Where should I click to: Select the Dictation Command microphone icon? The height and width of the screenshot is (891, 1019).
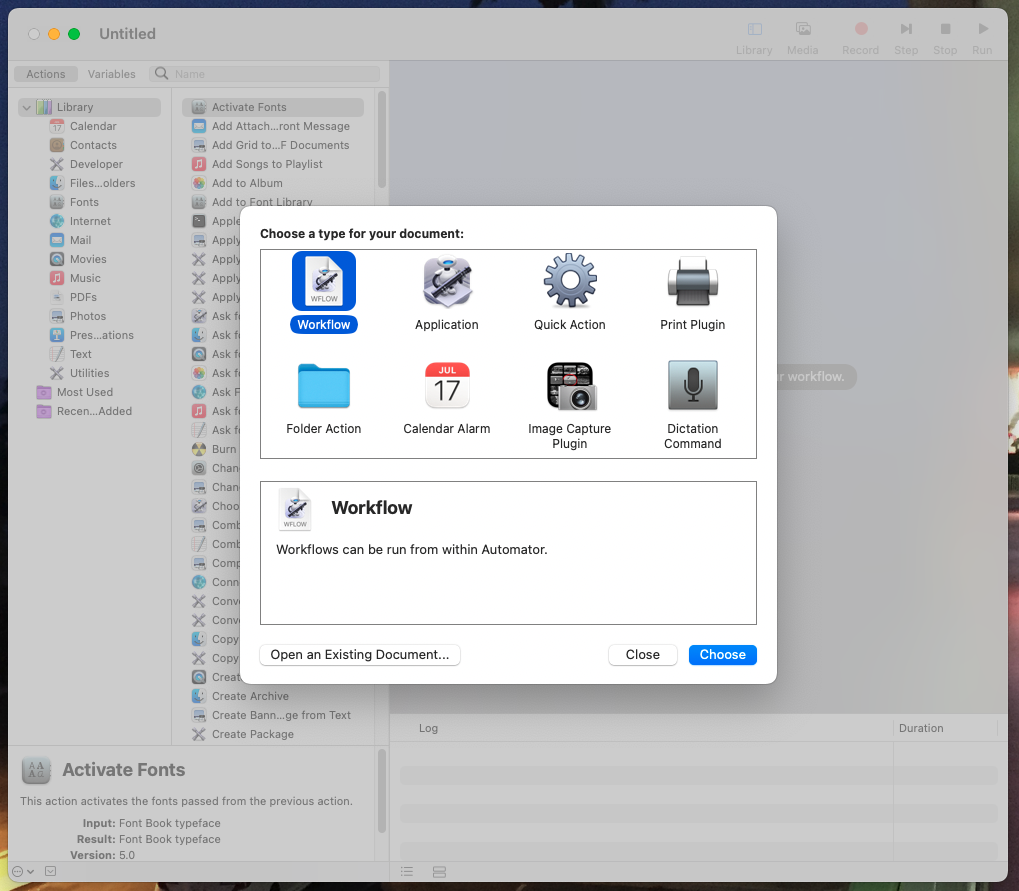[692, 385]
